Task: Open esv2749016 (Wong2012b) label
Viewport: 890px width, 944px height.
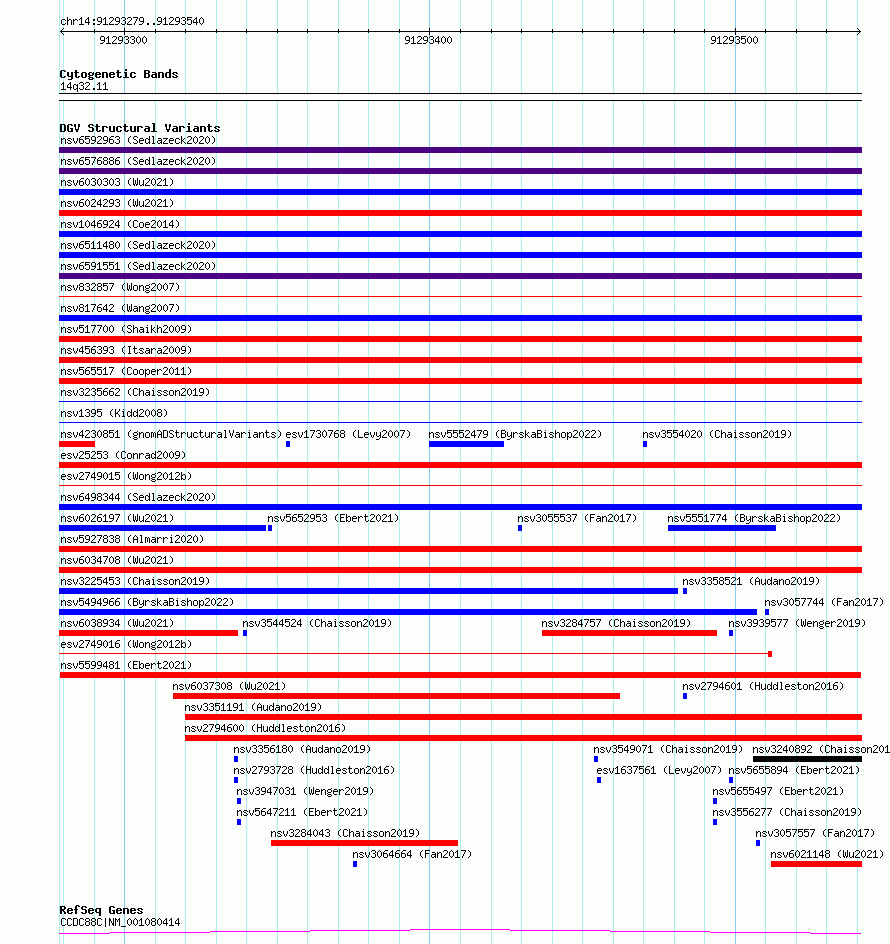Action: pyautogui.click(x=126, y=645)
